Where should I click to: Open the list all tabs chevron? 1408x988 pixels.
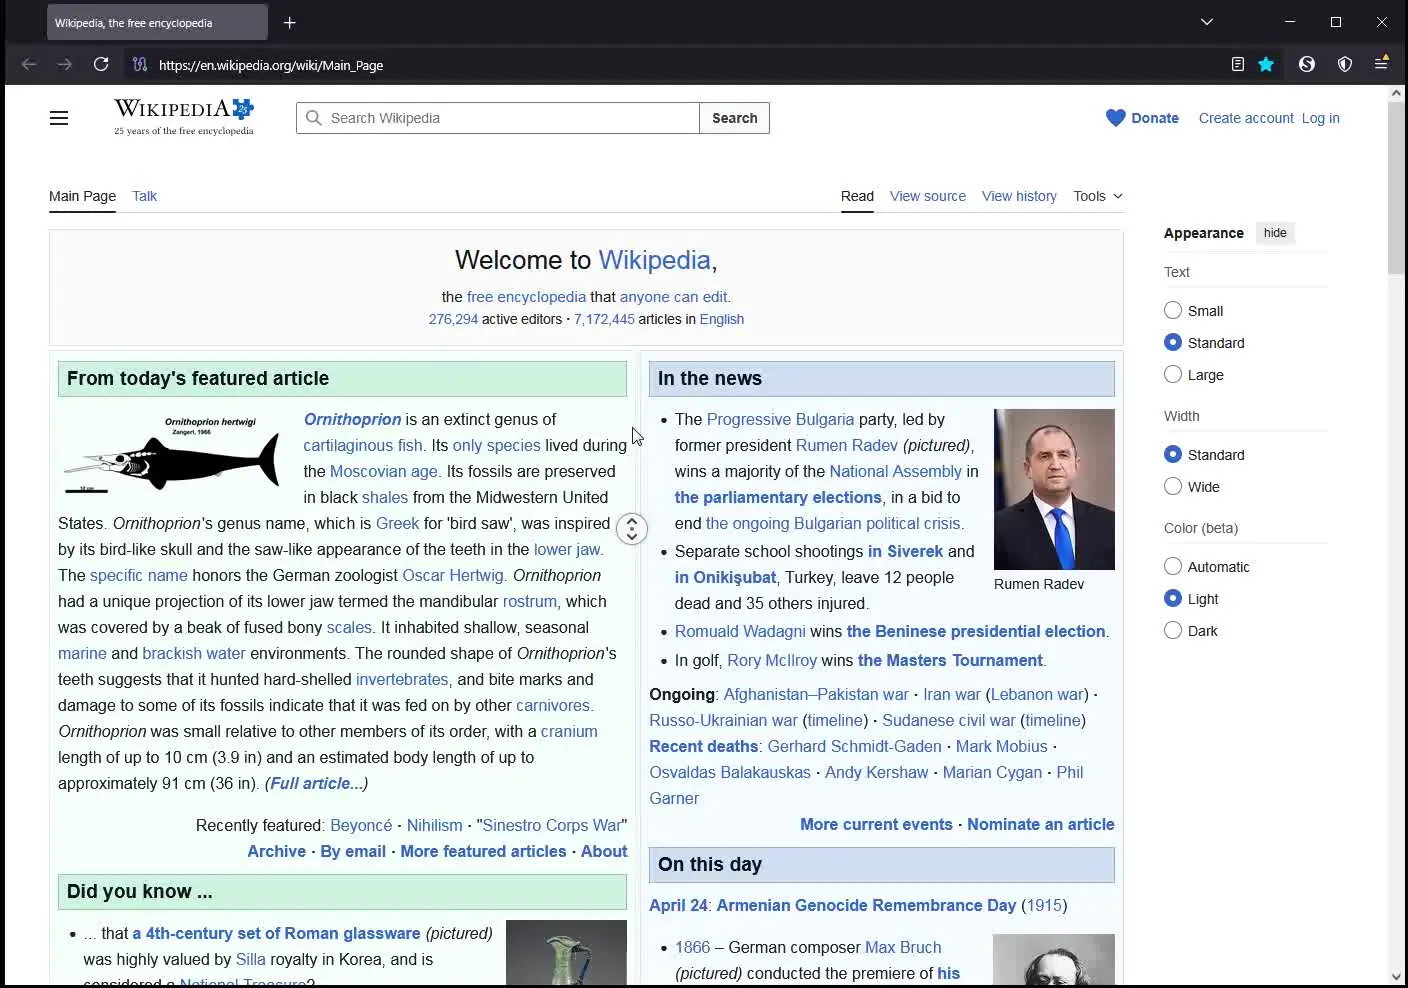pyautogui.click(x=1207, y=22)
